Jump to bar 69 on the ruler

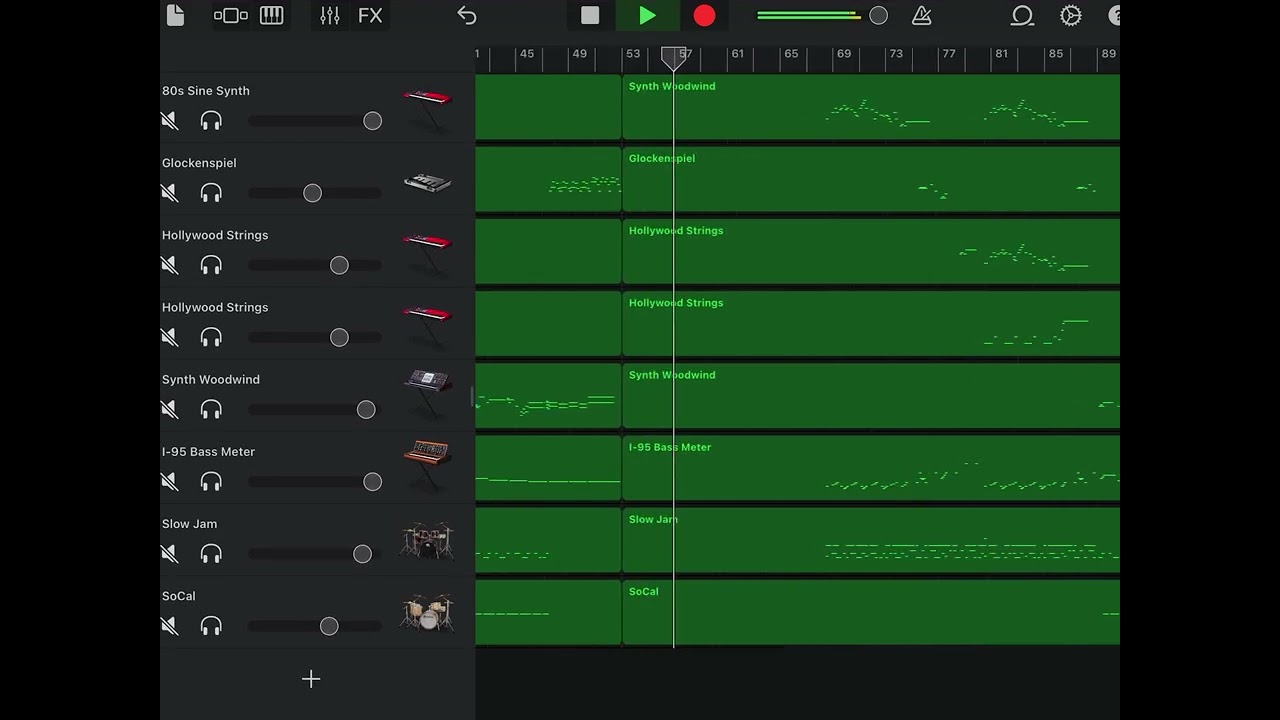[x=844, y=54]
